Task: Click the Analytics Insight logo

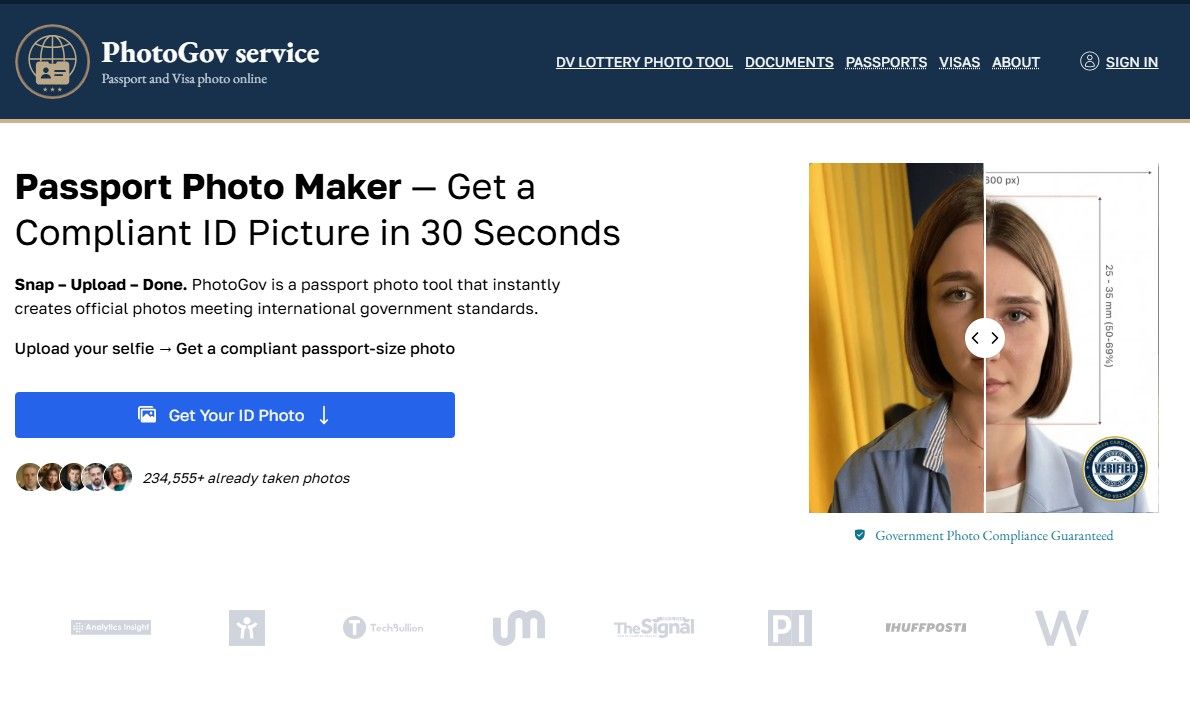Action: 111,627
